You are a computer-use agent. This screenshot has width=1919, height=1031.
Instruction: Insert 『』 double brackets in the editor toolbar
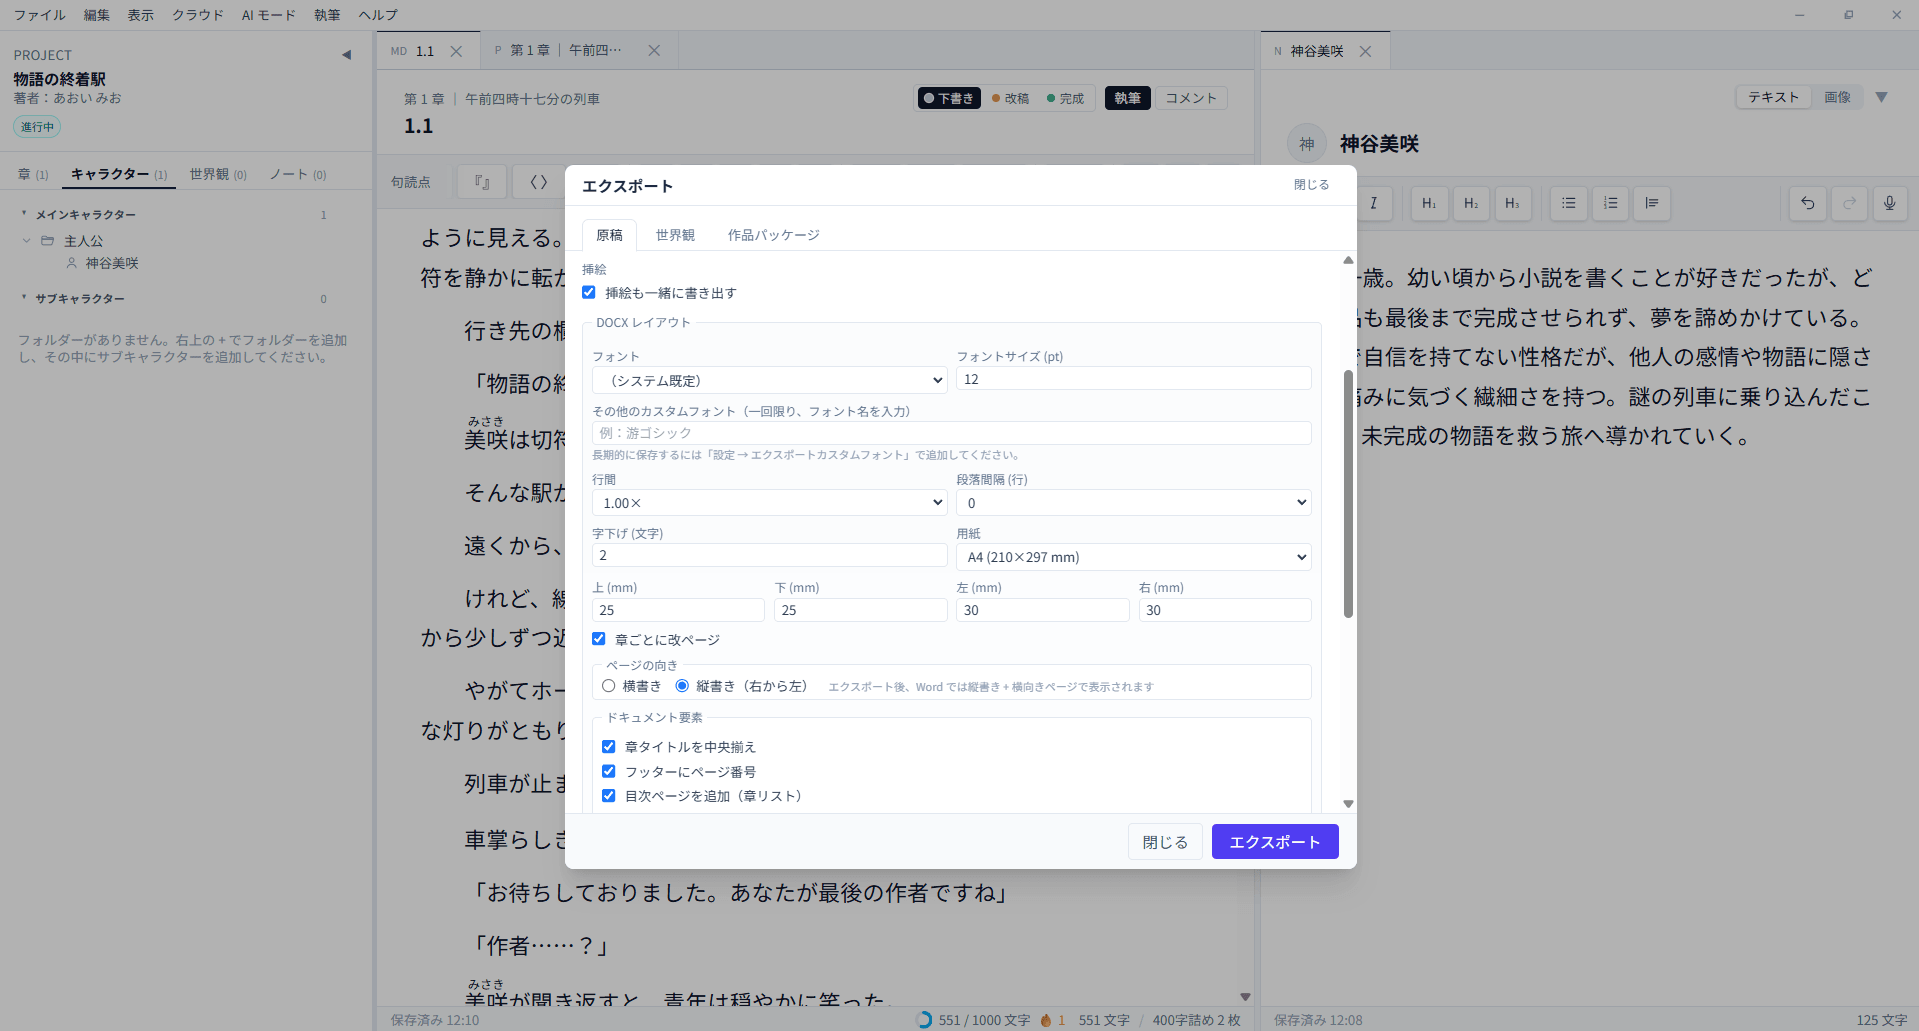pos(482,182)
